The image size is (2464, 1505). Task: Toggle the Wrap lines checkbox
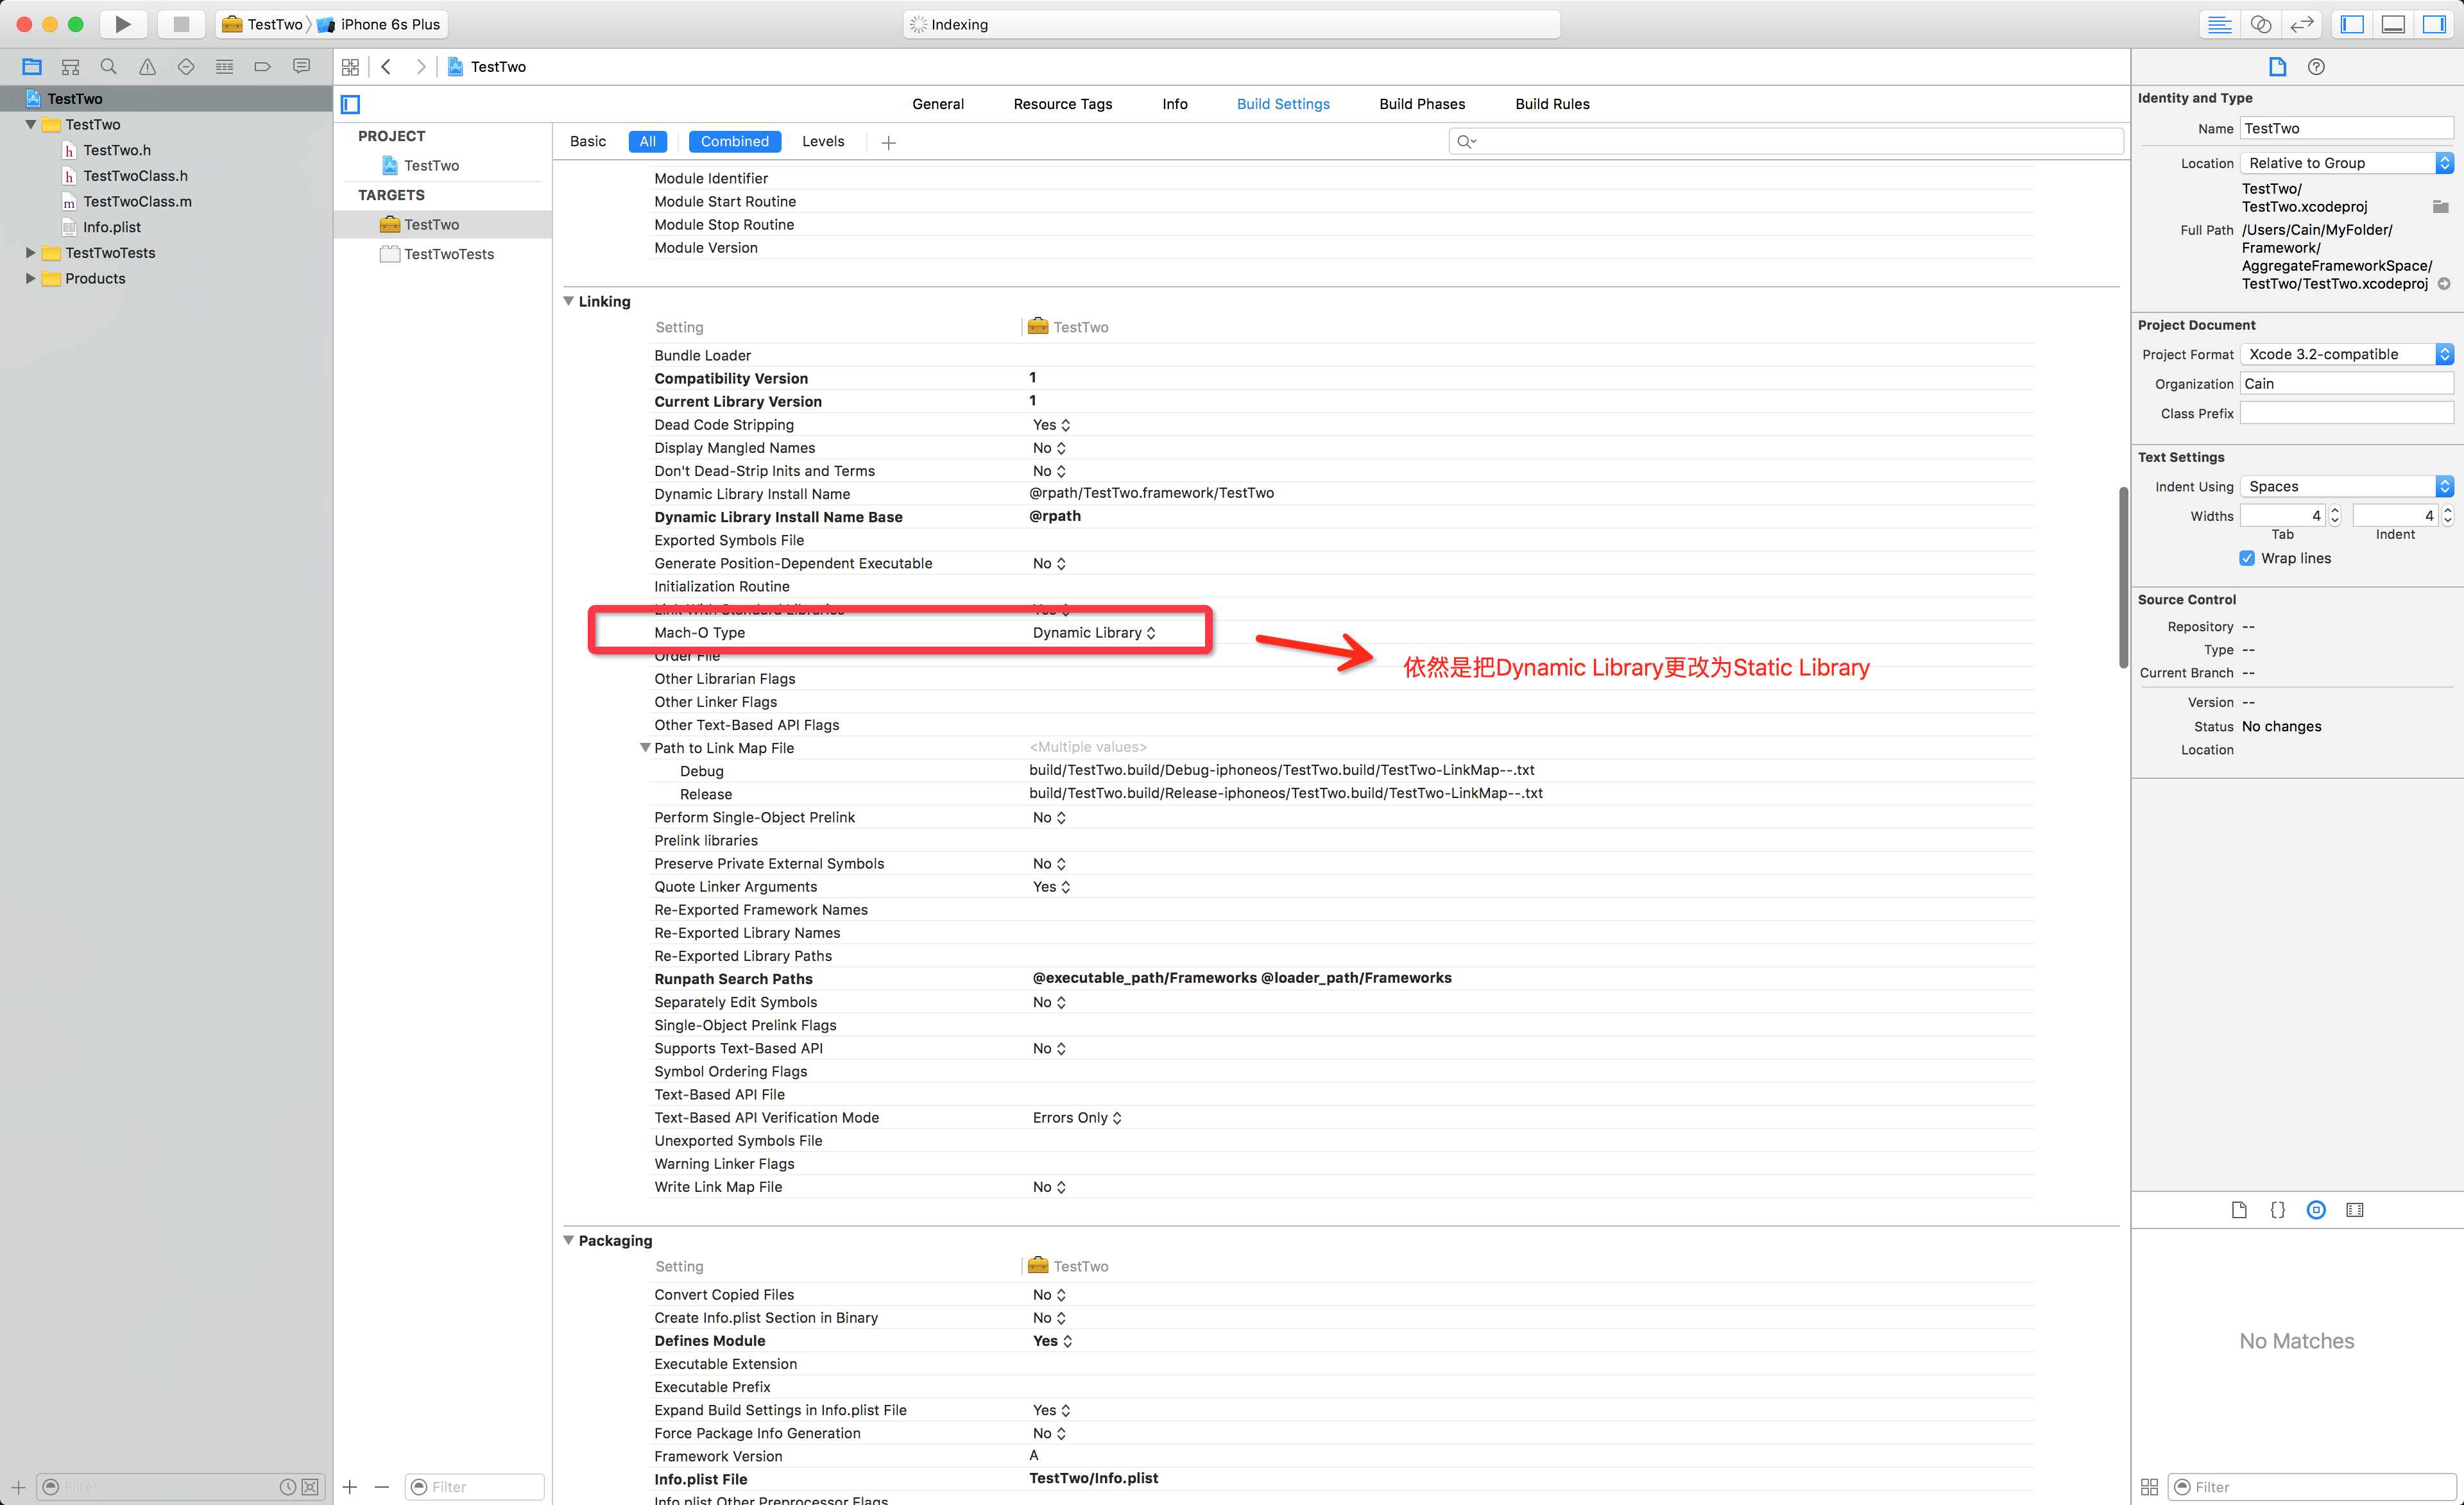[2247, 558]
